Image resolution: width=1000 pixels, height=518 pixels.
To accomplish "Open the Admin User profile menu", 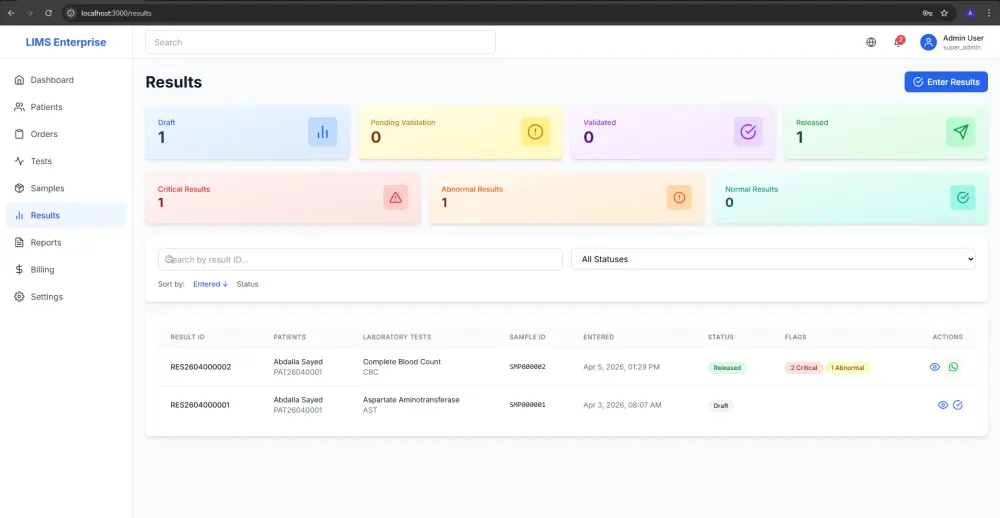I will coord(952,42).
